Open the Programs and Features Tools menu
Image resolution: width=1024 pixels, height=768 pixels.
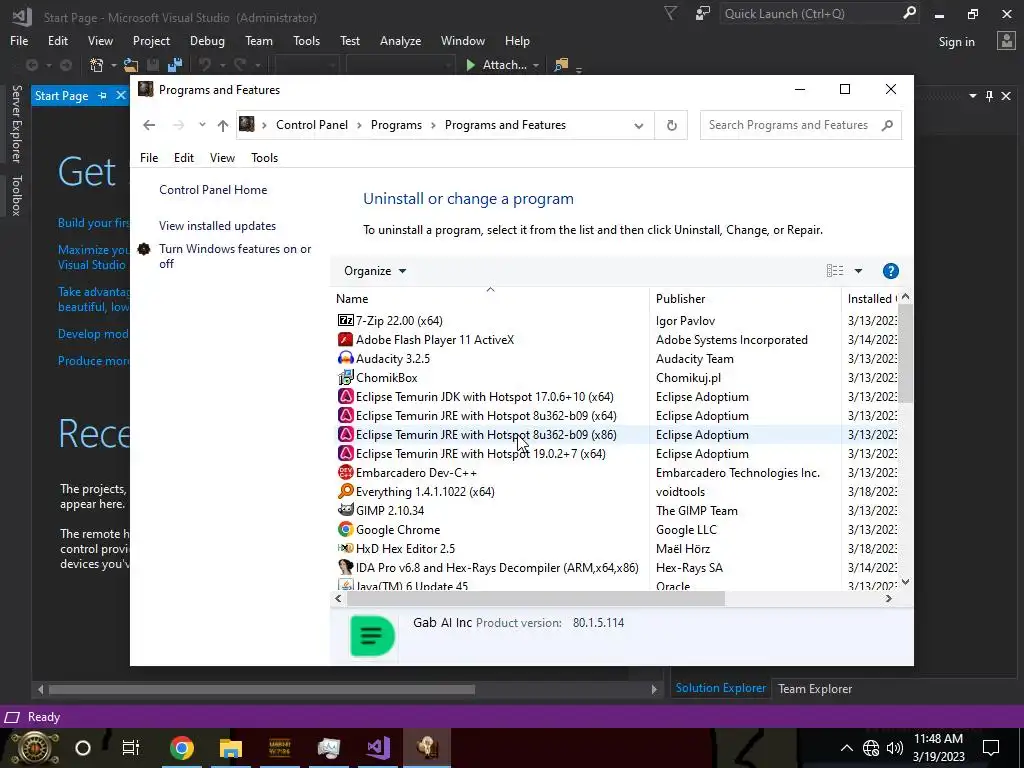click(x=264, y=157)
